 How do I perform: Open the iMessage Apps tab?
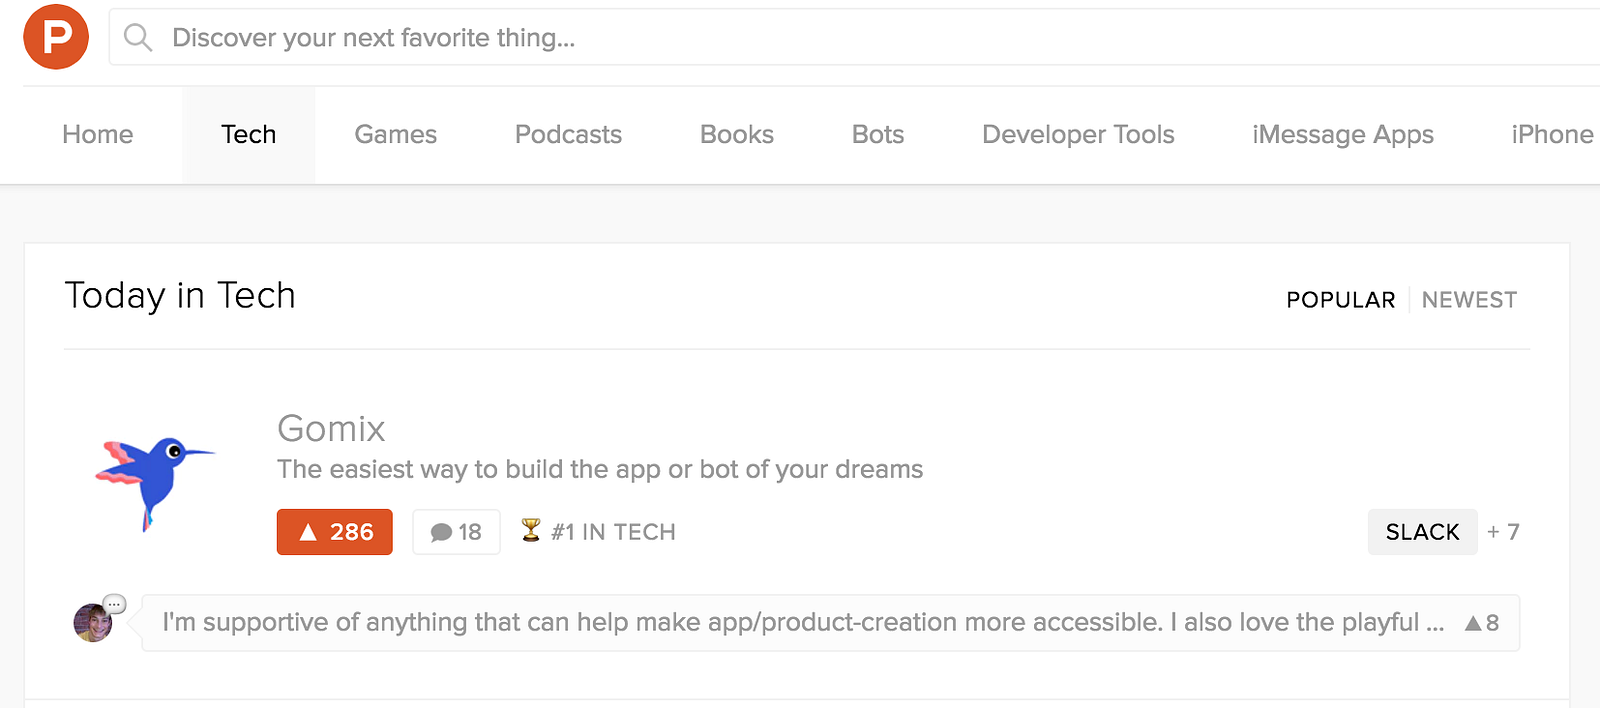(1342, 135)
